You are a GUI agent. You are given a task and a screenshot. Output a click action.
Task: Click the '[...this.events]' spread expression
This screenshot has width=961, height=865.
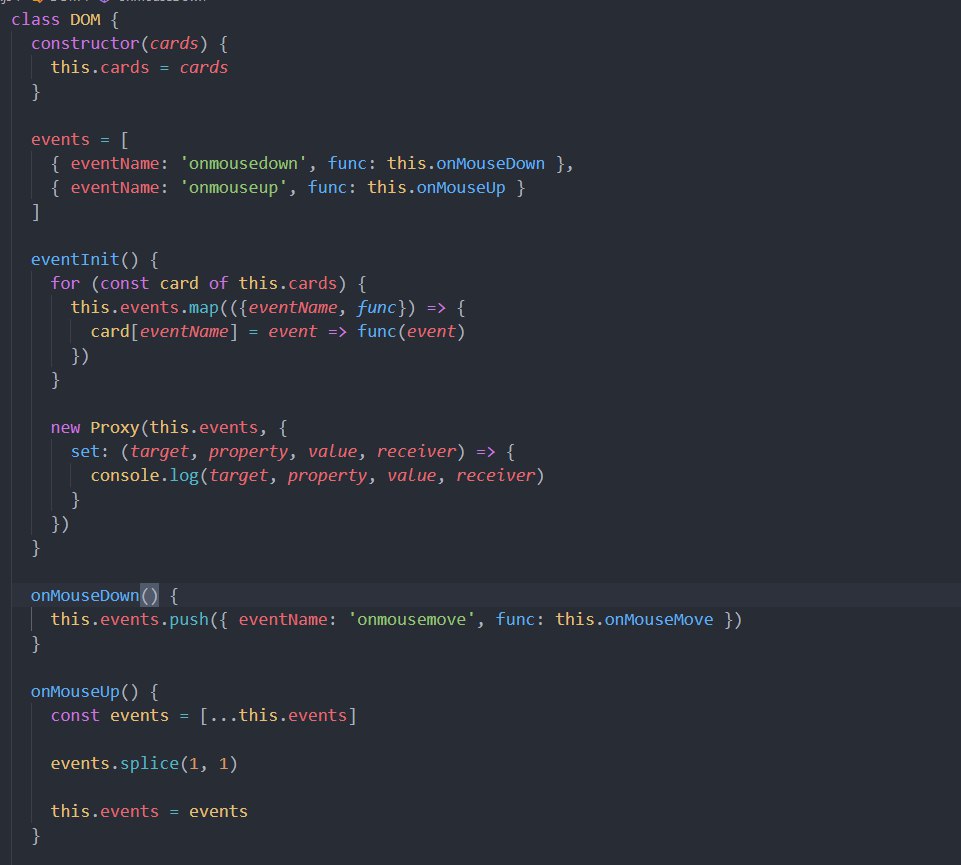(278, 715)
